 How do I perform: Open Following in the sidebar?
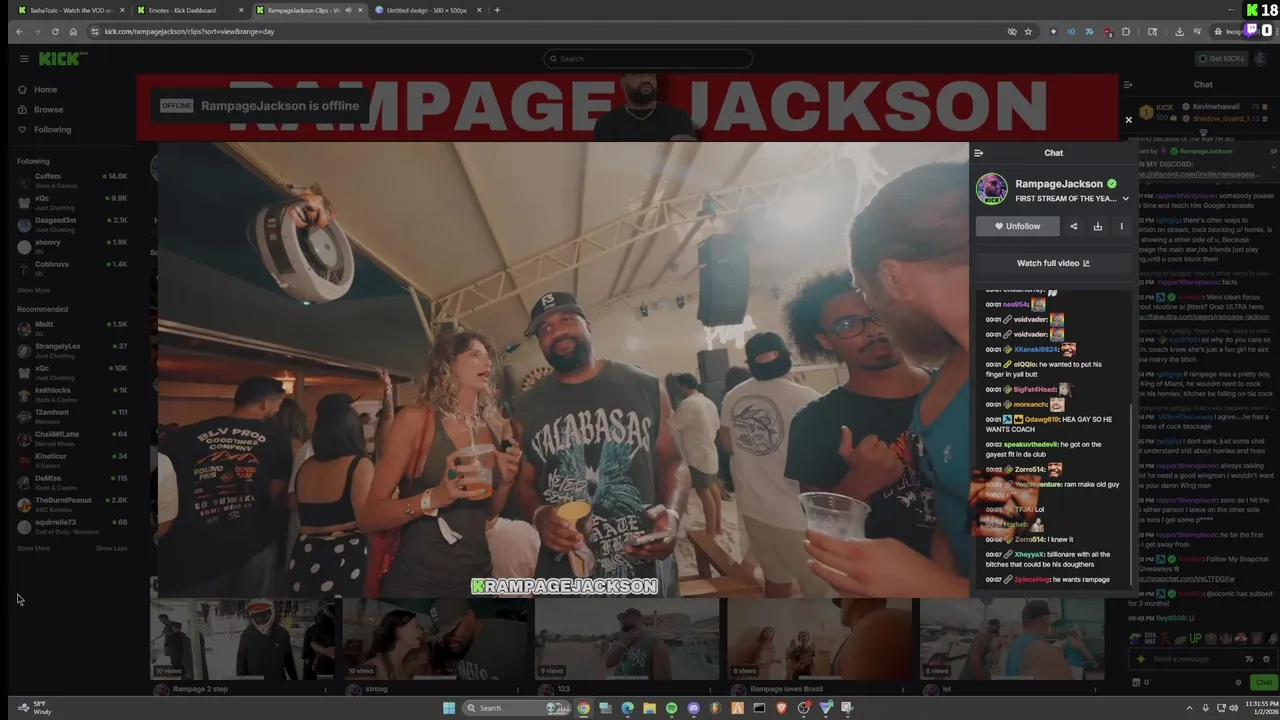point(52,130)
